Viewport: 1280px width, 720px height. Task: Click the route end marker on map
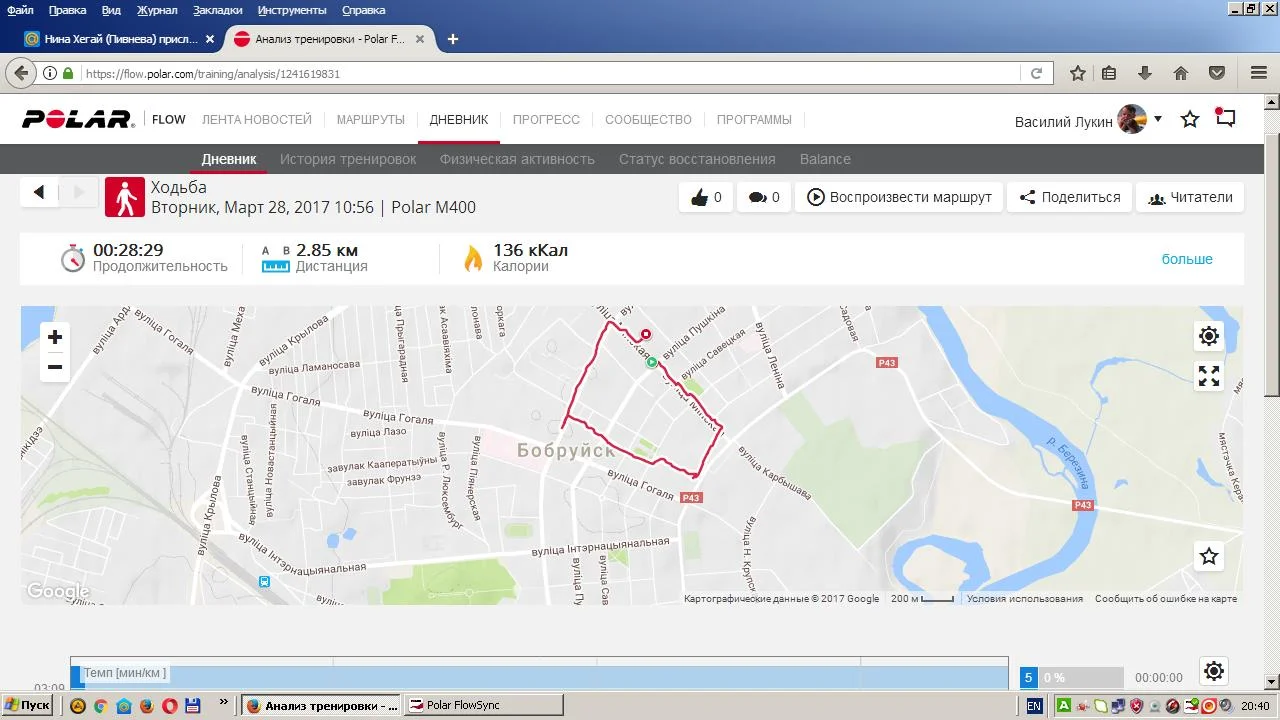click(x=646, y=335)
